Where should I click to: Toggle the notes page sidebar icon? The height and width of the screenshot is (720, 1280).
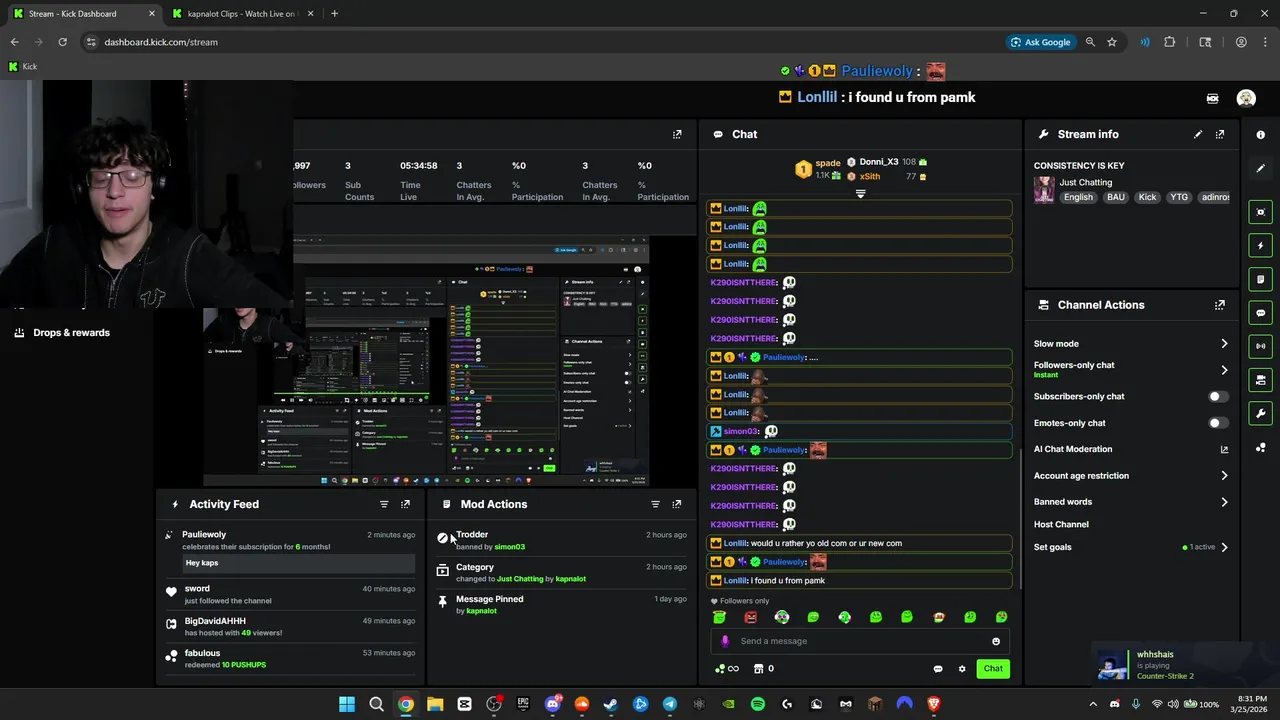tap(1261, 279)
